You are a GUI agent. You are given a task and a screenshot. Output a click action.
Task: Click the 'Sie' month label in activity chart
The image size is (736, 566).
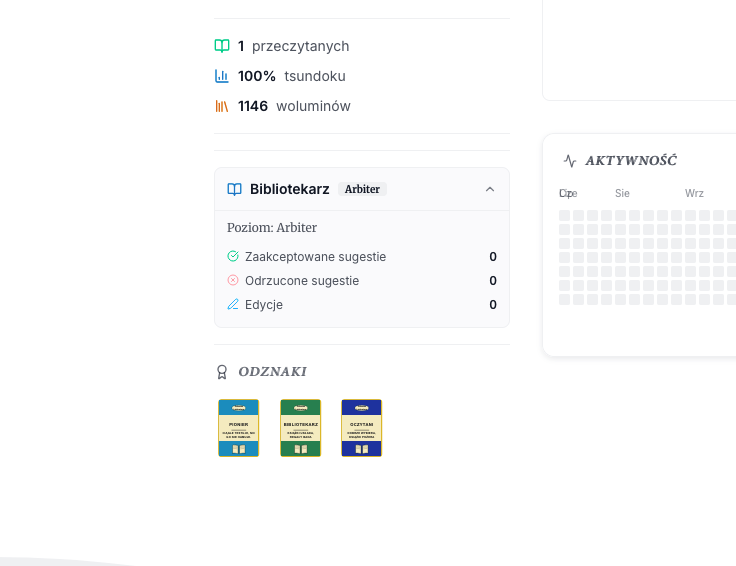(x=622, y=193)
